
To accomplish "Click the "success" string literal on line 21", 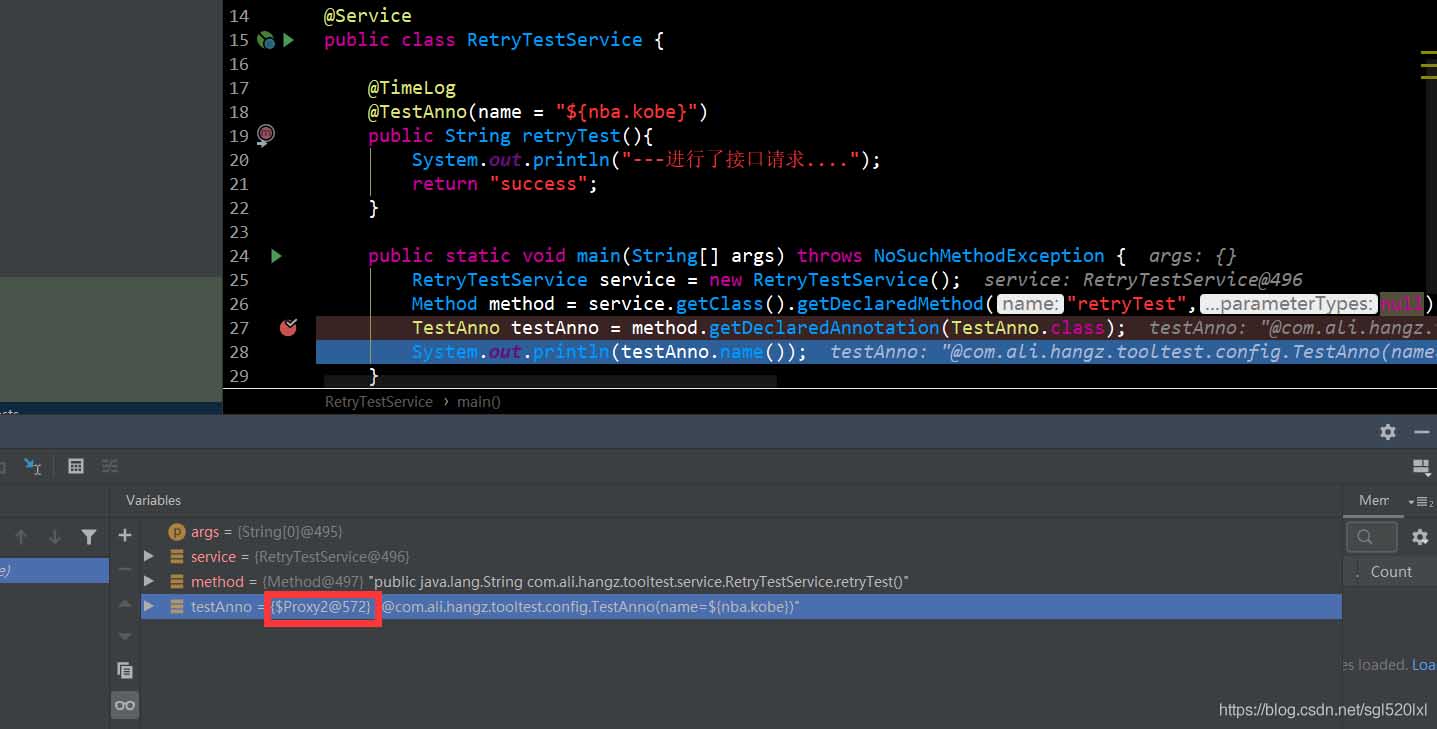I will [538, 184].
